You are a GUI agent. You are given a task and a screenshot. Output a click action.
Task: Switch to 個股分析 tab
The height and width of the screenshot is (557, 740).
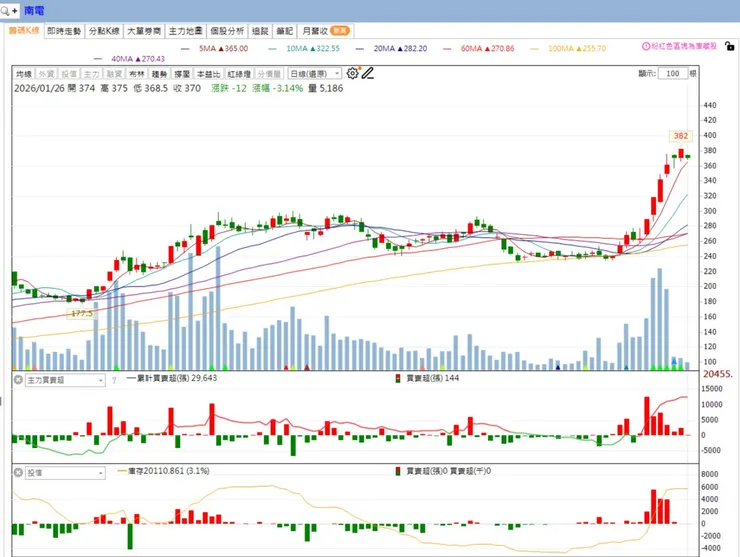click(227, 31)
